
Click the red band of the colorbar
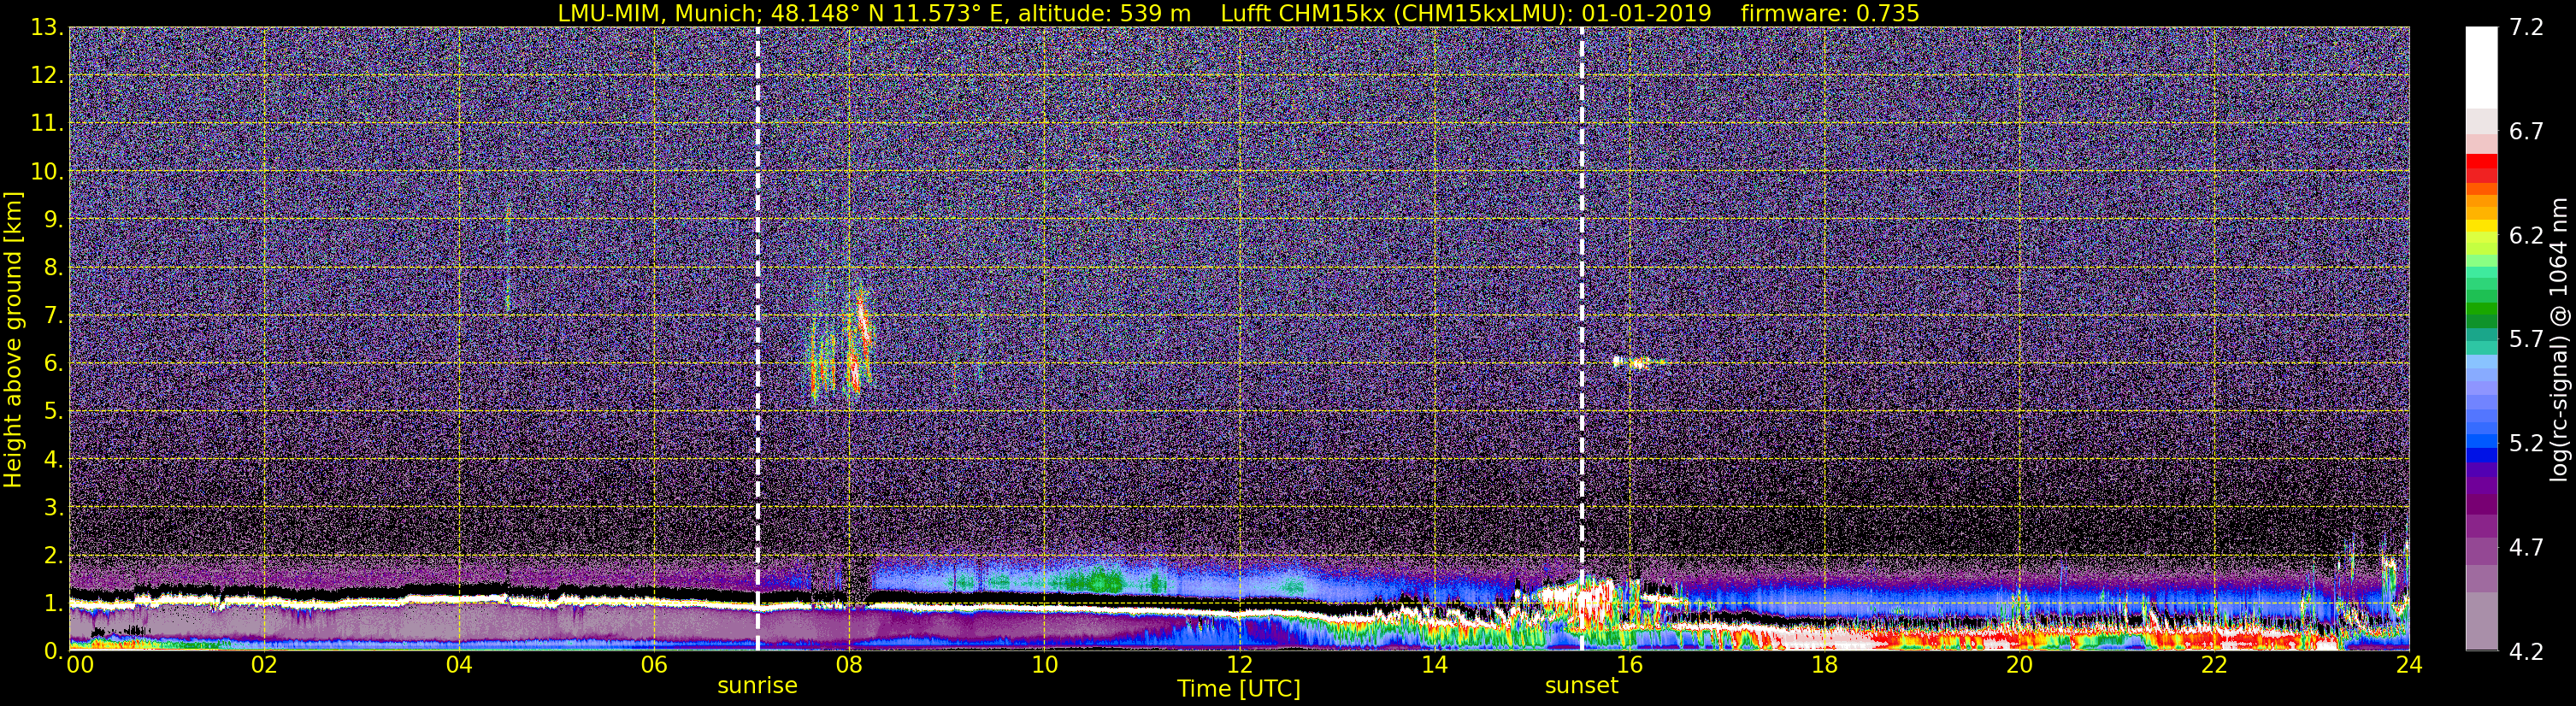coord(2481,169)
